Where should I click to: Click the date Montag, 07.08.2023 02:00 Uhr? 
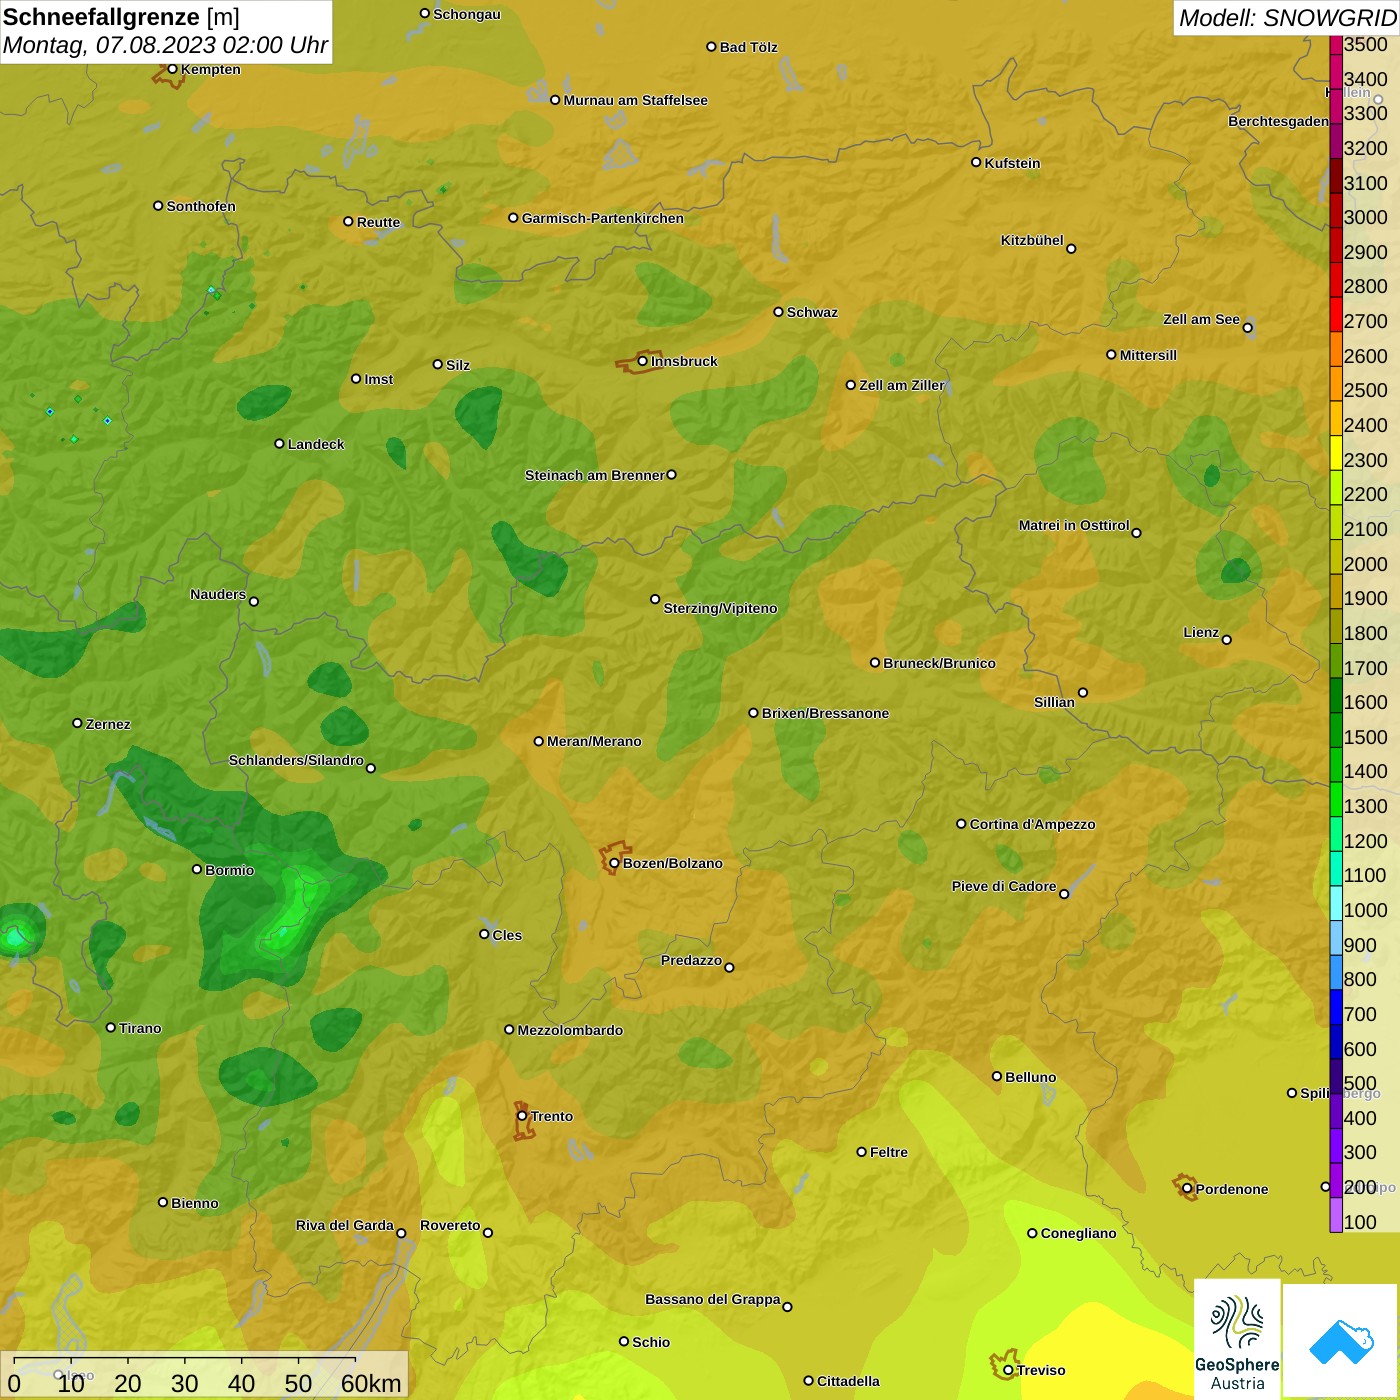pyautogui.click(x=165, y=45)
